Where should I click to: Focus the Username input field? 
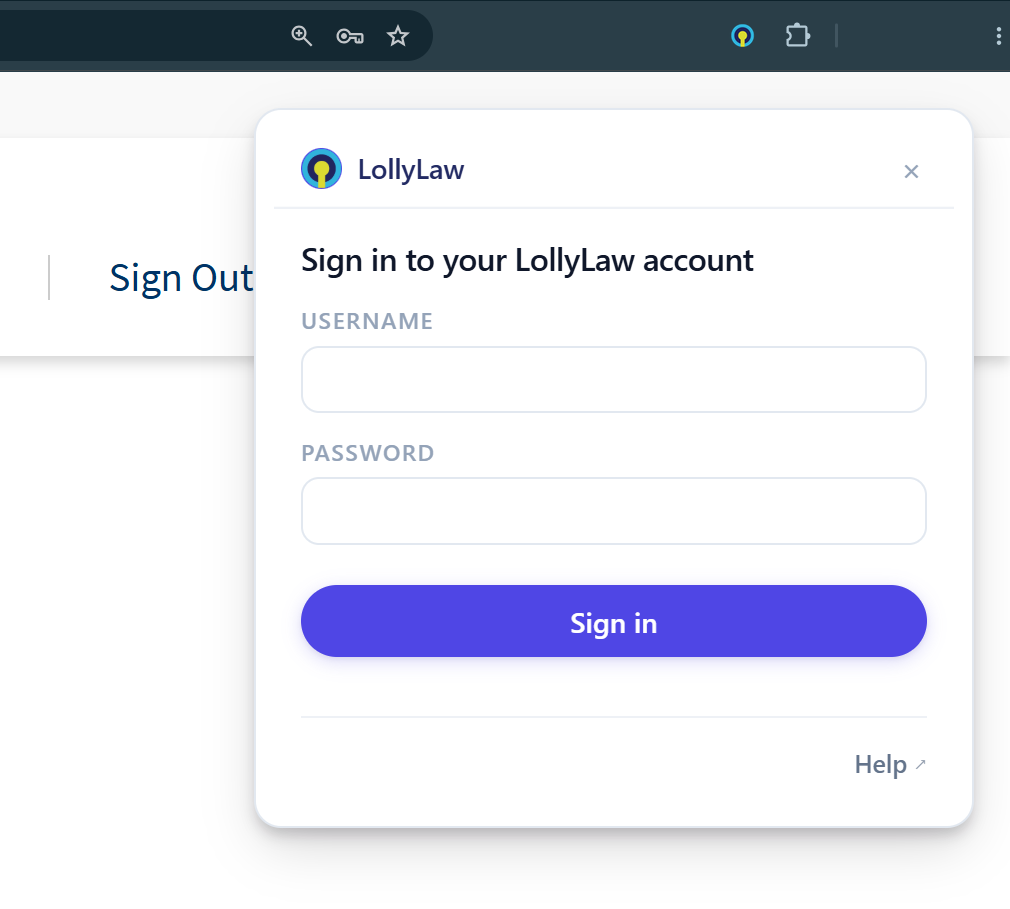[614, 379]
